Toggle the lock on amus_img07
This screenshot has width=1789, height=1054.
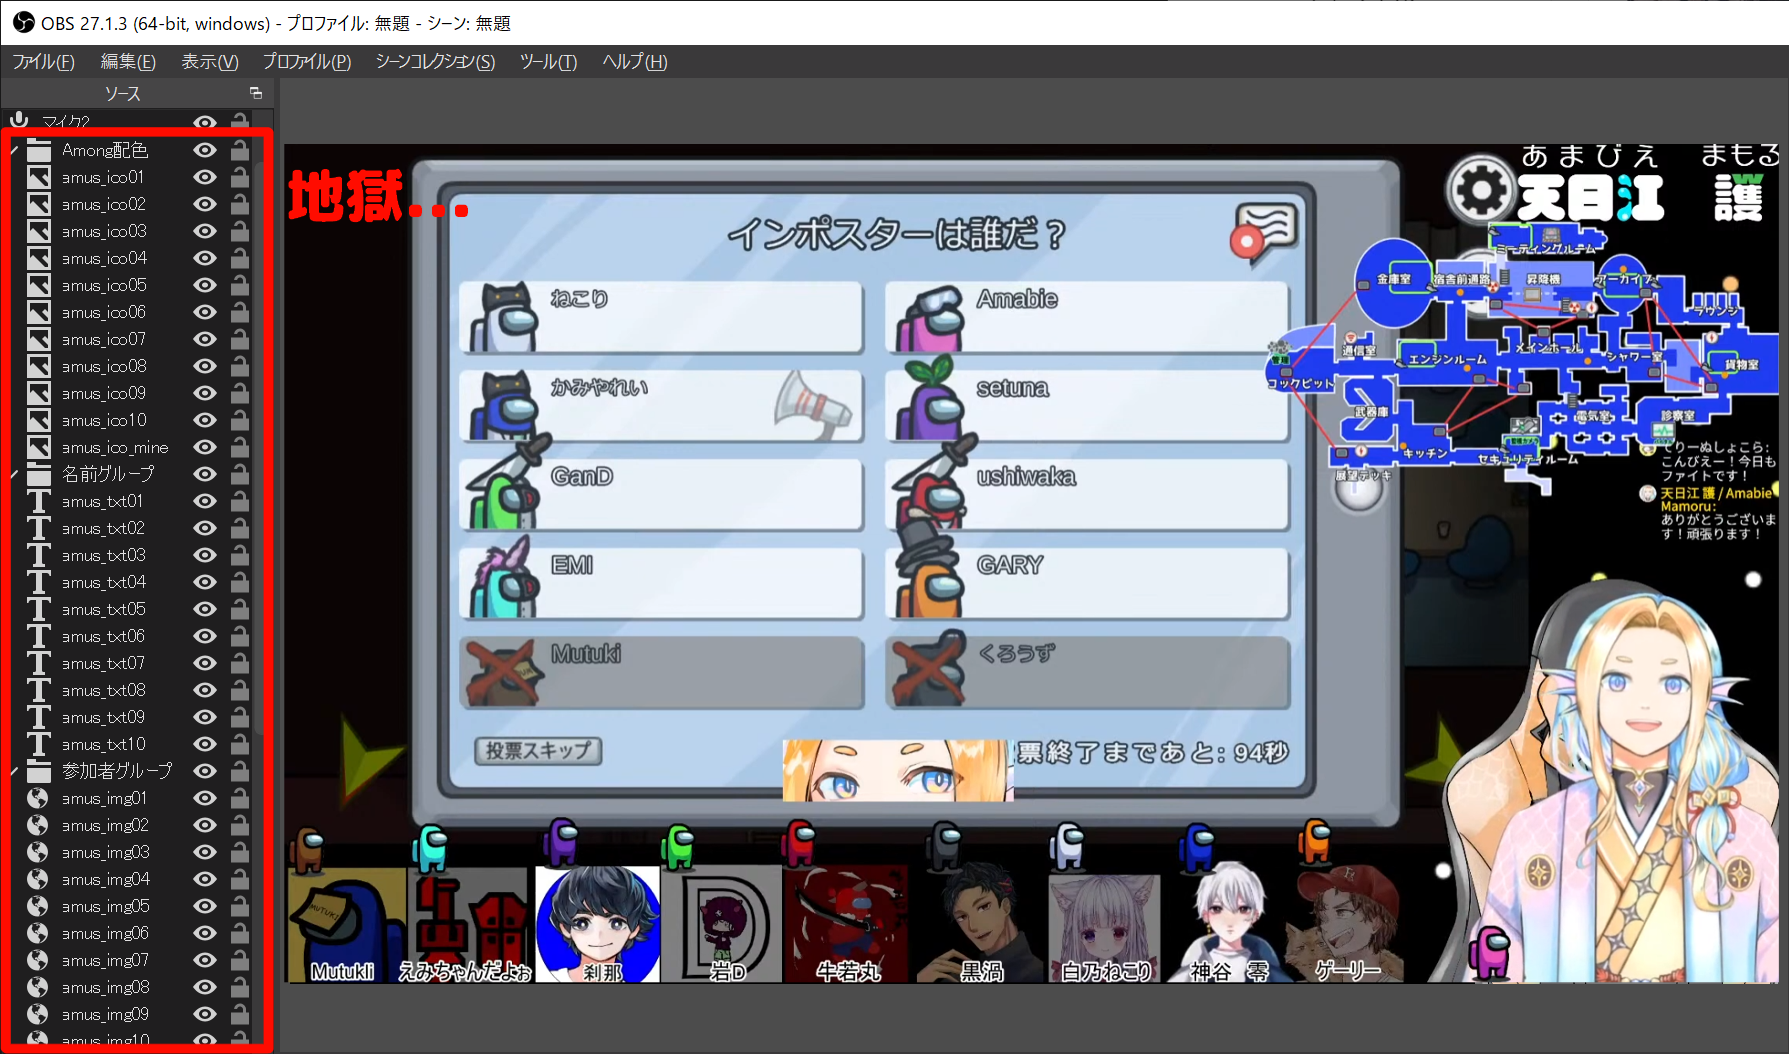[x=240, y=960]
